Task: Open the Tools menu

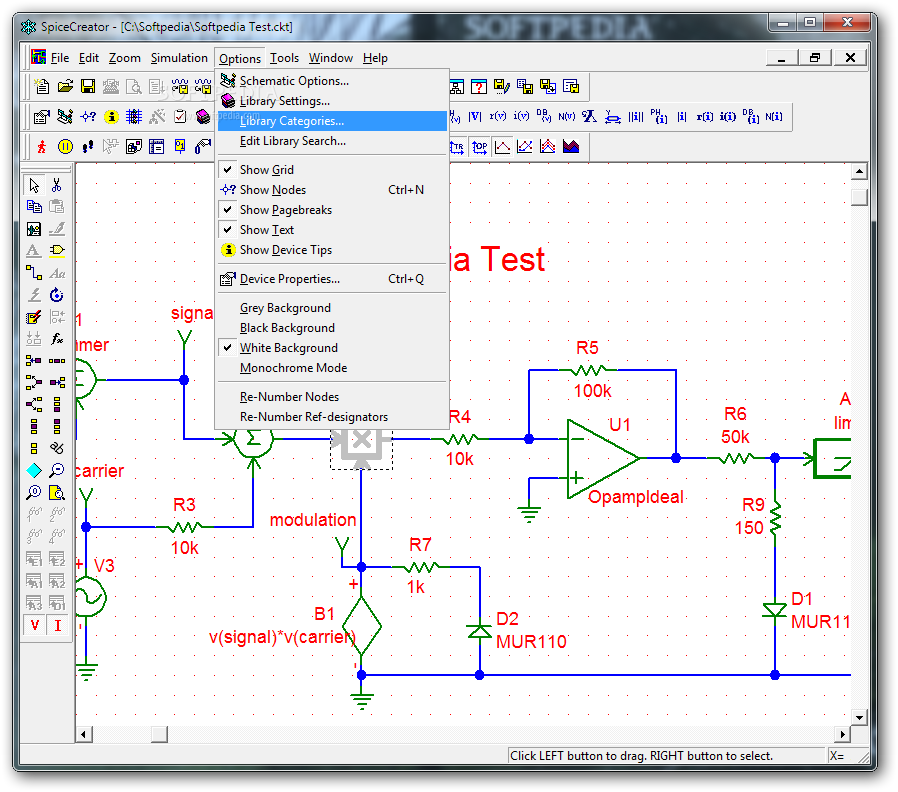Action: click(284, 58)
